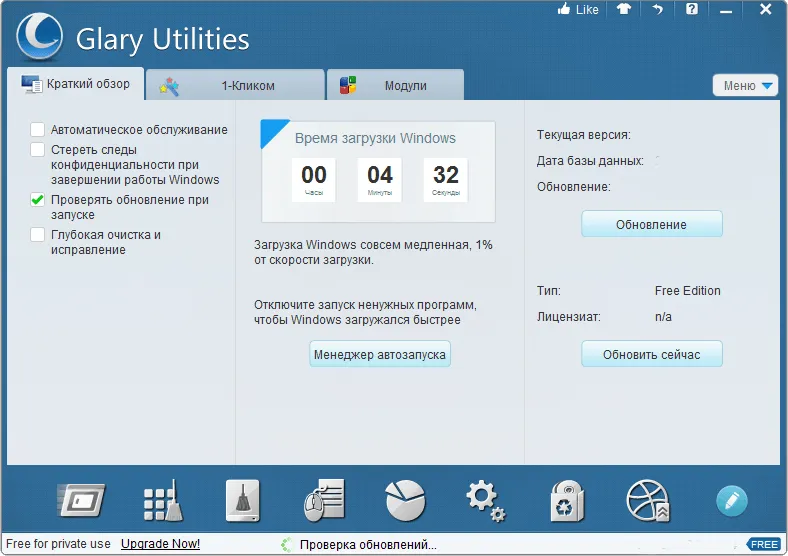The image size is (788, 556).
Task: Open the skins t-shirt icon
Action: point(624,9)
